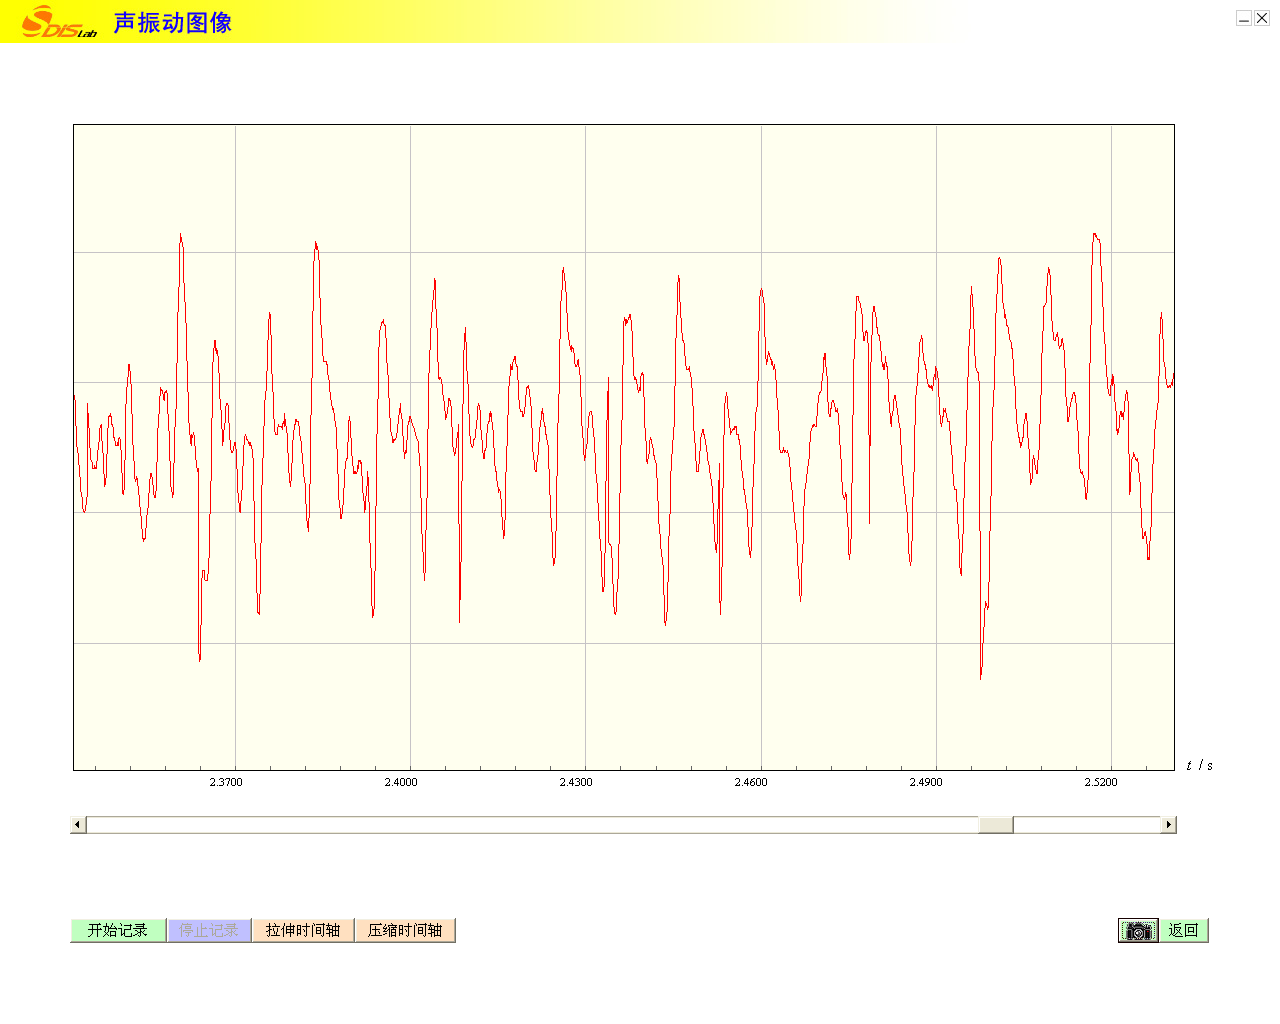Go back using the 返回 button
Viewport: 1280px width, 1024px height.
tap(1184, 931)
